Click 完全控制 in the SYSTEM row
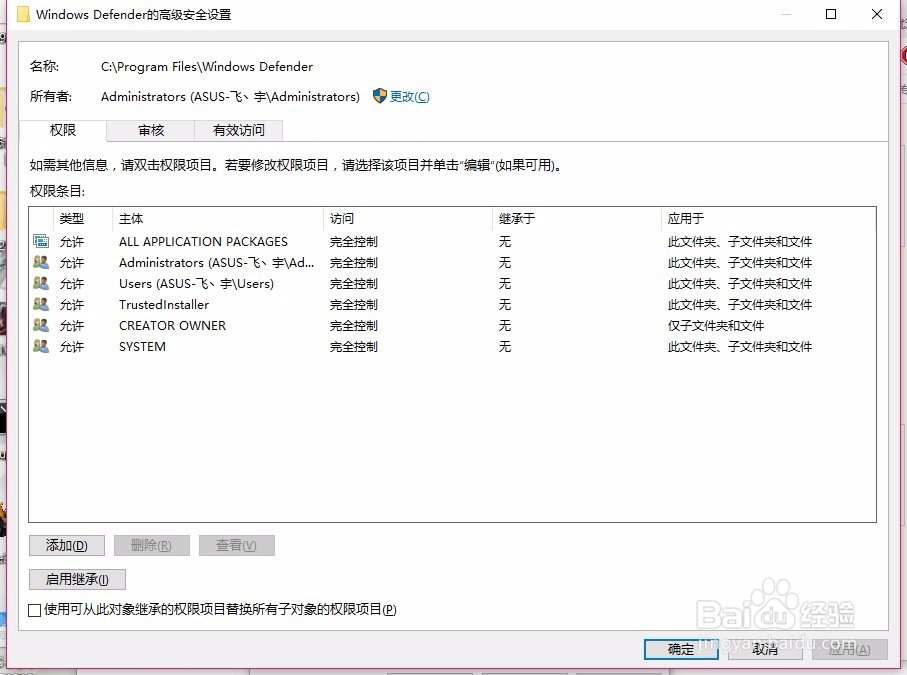The image size is (907, 675). pos(353,346)
